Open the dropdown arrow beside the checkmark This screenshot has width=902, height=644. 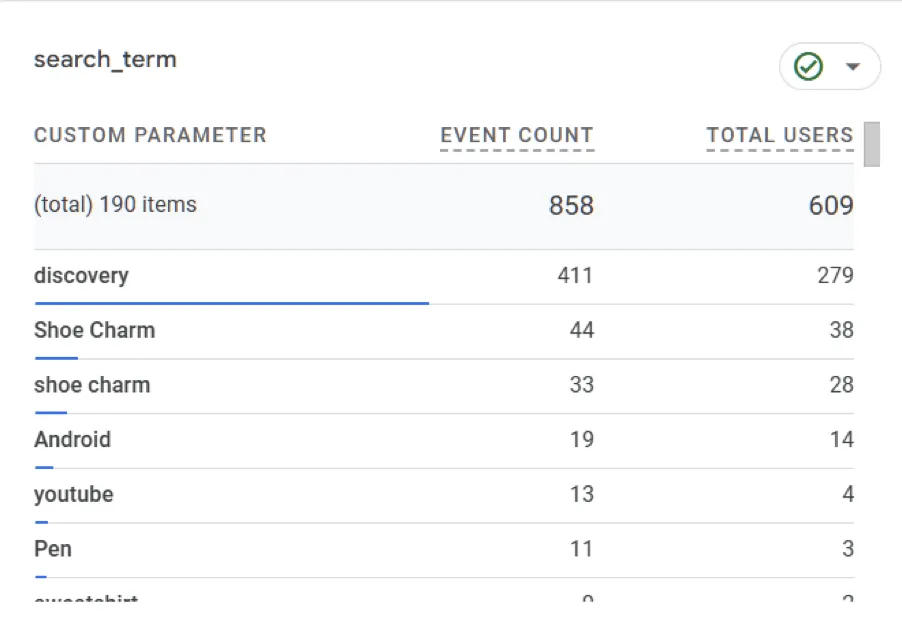pyautogui.click(x=853, y=67)
